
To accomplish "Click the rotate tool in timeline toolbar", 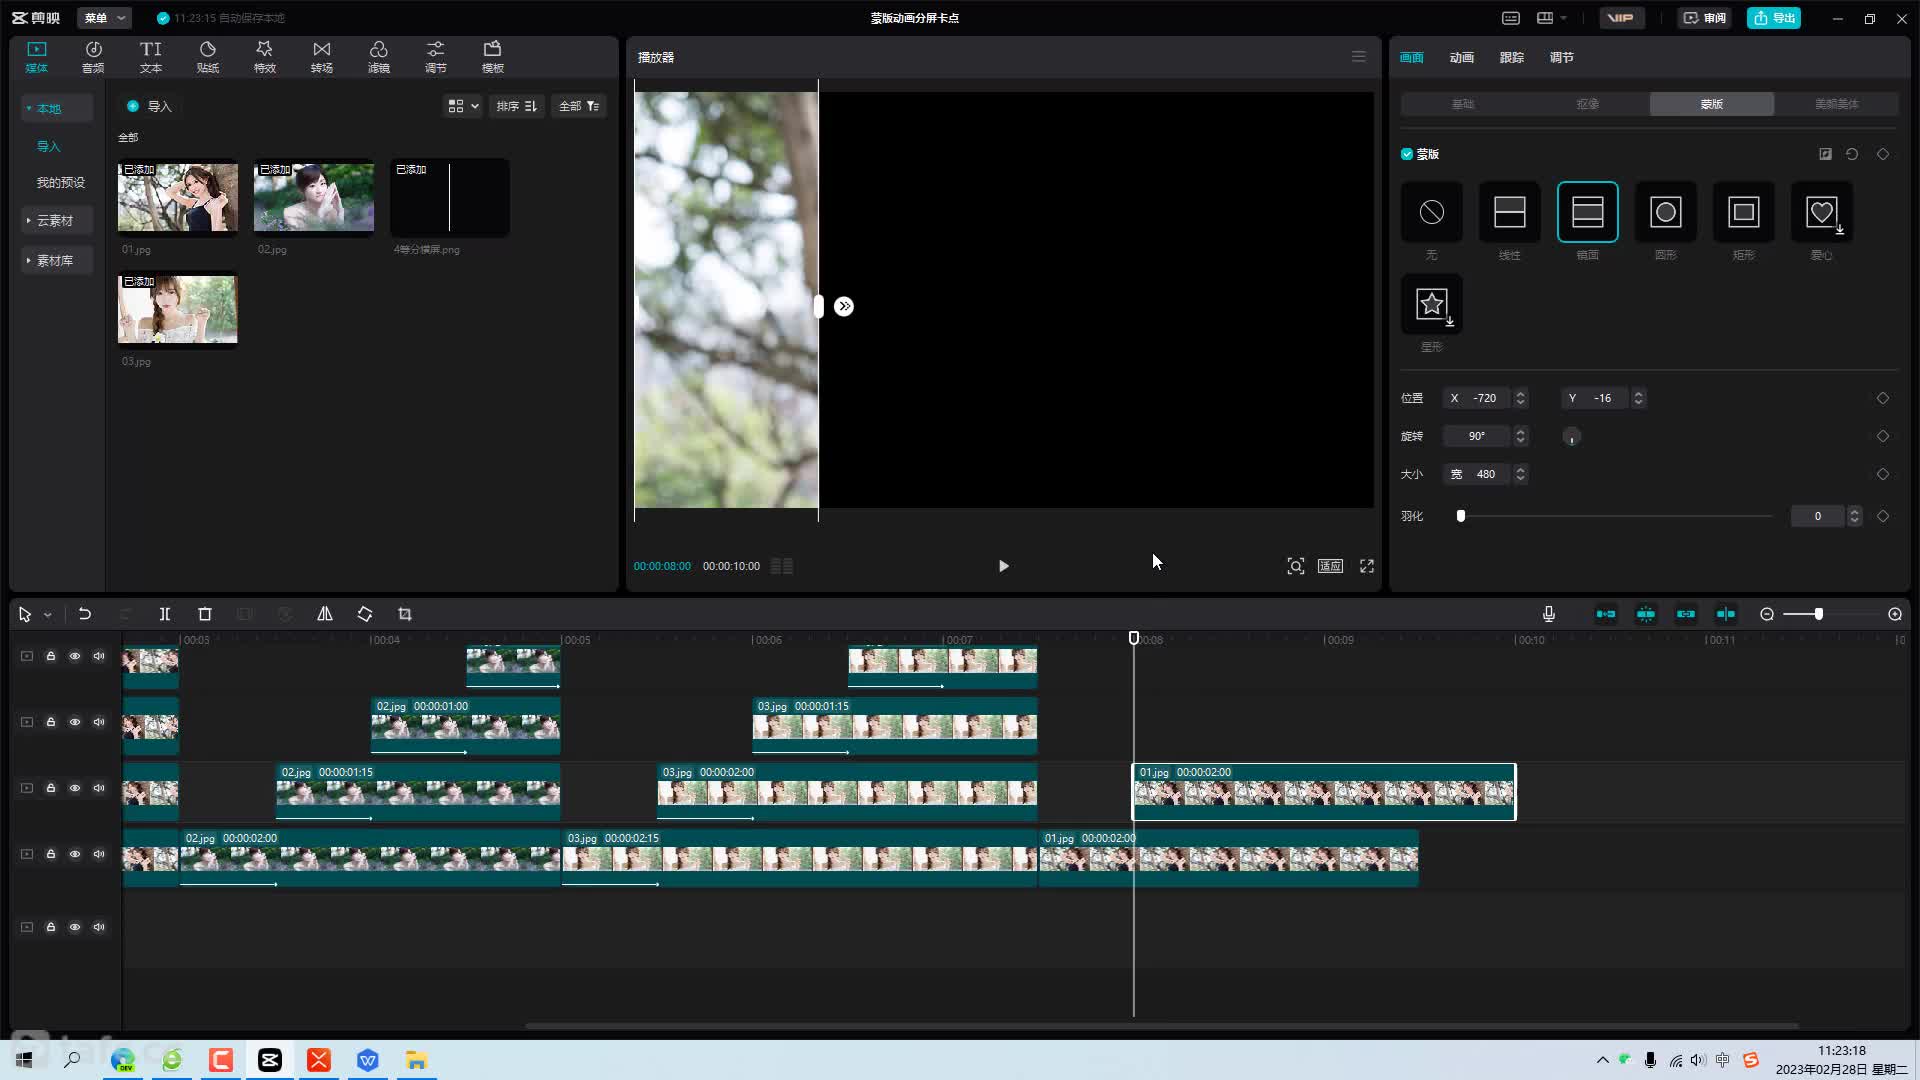I will pos(365,614).
